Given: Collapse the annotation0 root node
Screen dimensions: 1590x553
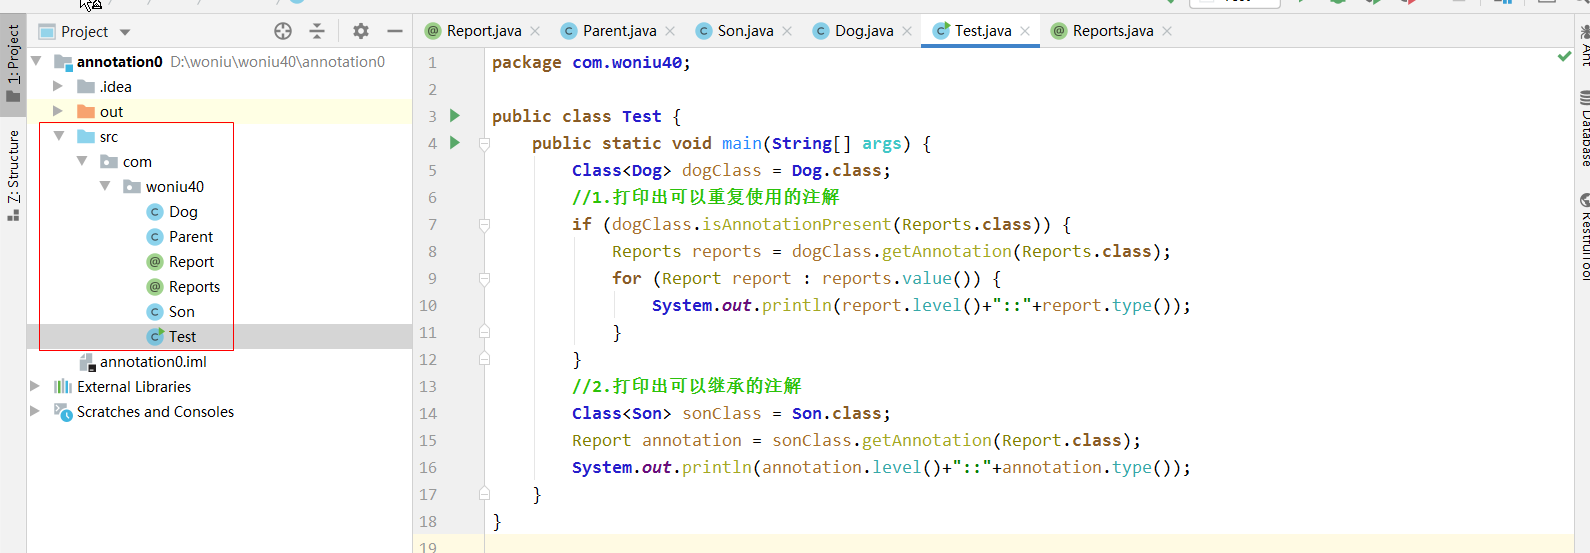Looking at the screenshot, I should pos(36,61).
